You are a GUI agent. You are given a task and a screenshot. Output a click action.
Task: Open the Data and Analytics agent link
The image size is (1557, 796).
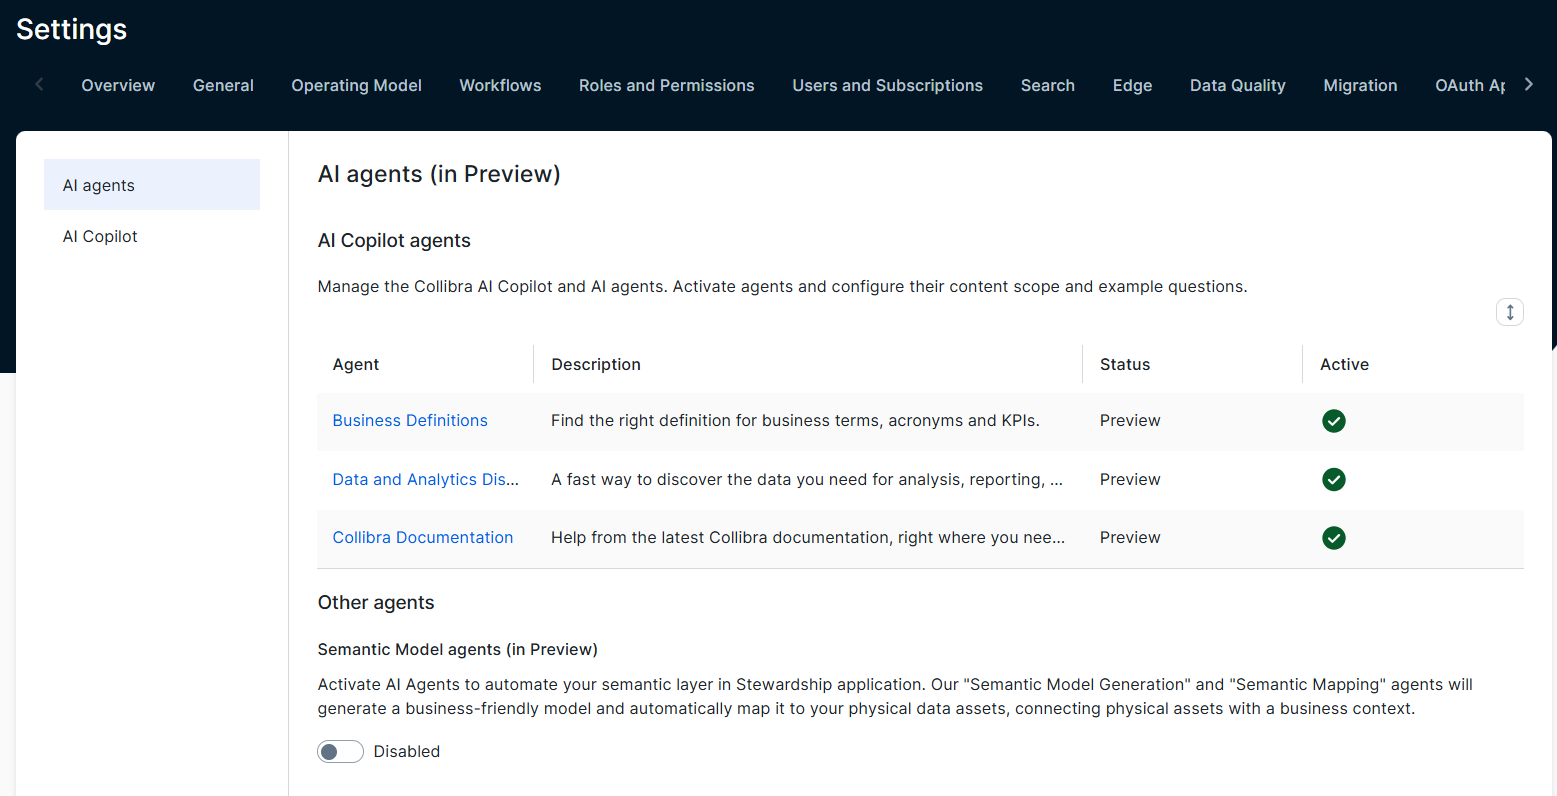pos(425,480)
